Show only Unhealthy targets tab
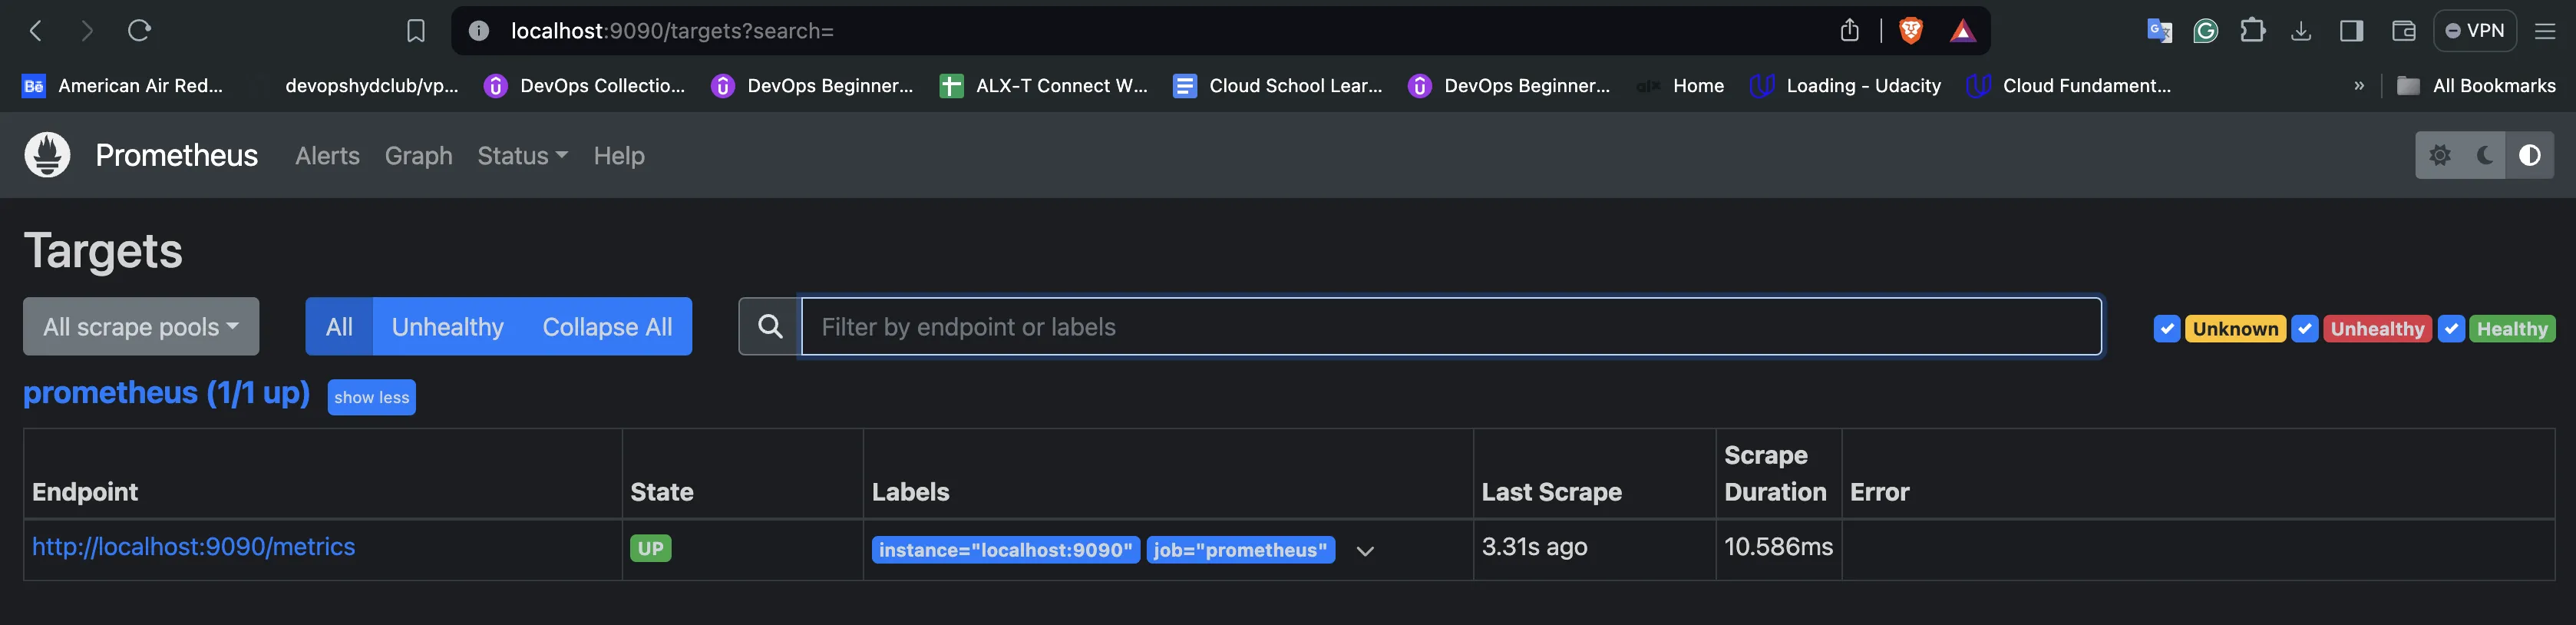The width and height of the screenshot is (2576, 625). pos(448,326)
